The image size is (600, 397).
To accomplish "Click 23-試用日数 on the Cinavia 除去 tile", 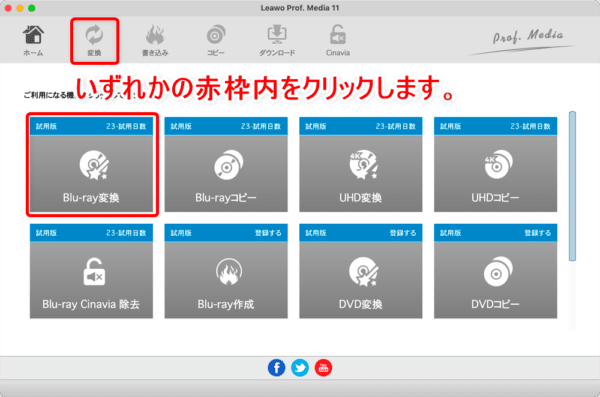I will tap(126, 233).
